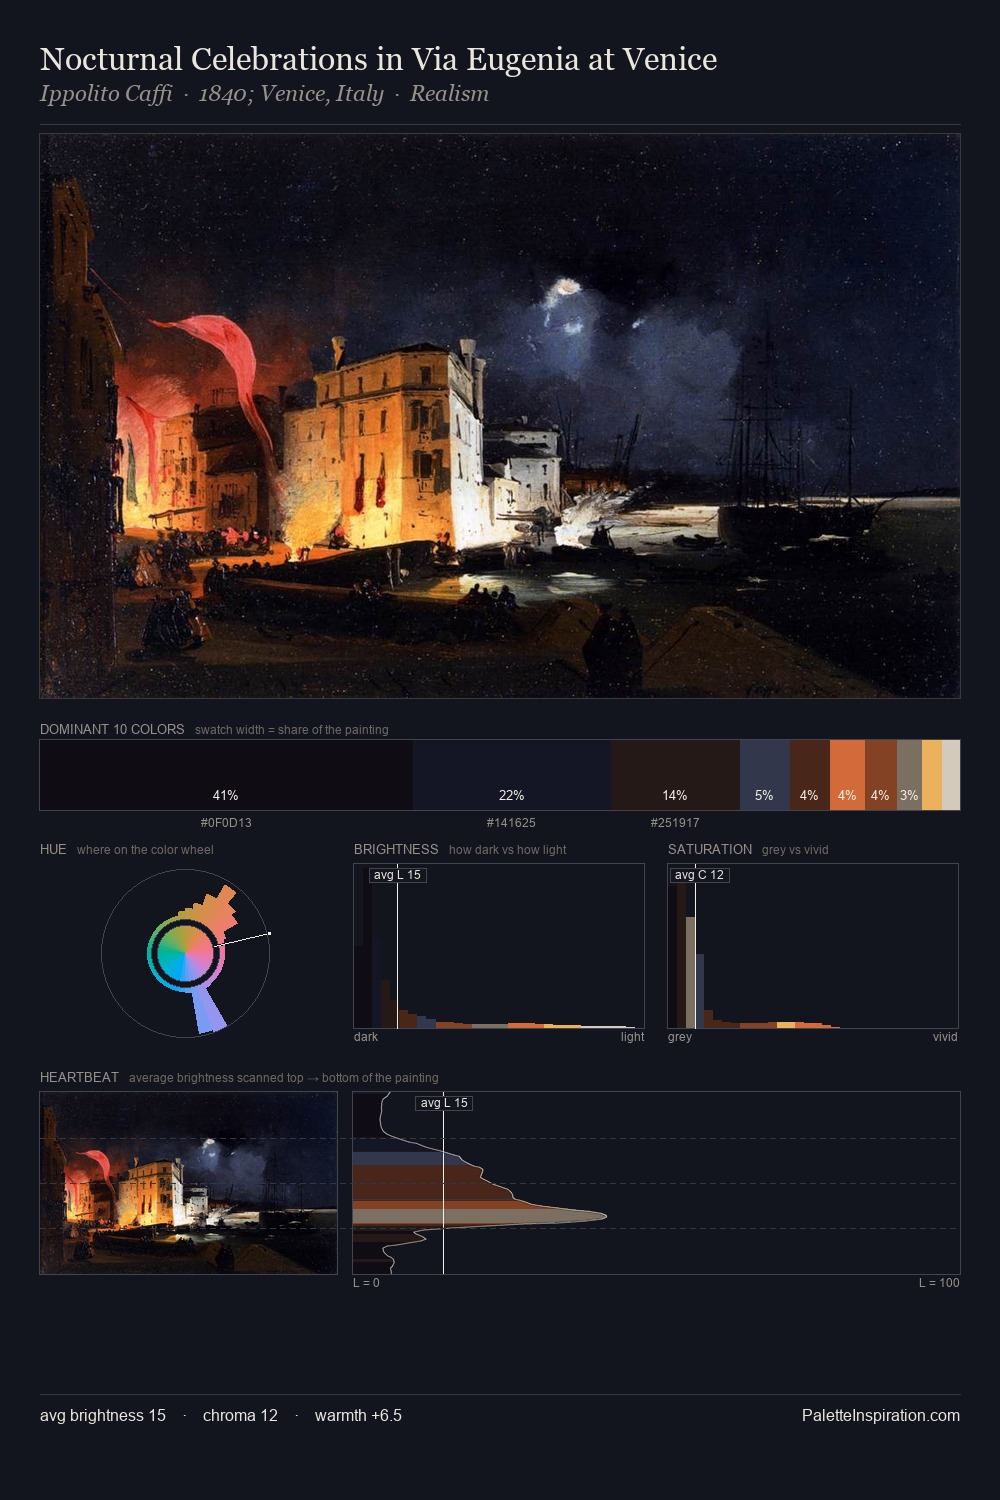Click 'chroma 12' footer stat
Image resolution: width=1000 pixels, height=1500 pixels.
click(240, 1415)
